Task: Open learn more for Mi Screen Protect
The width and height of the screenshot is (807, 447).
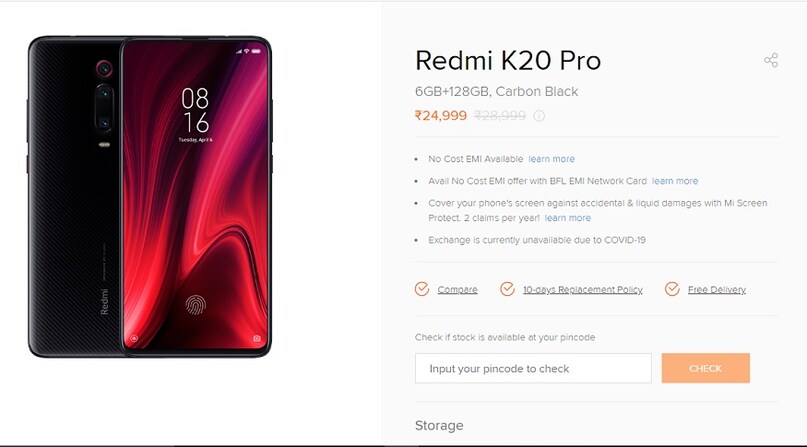Action: point(568,218)
